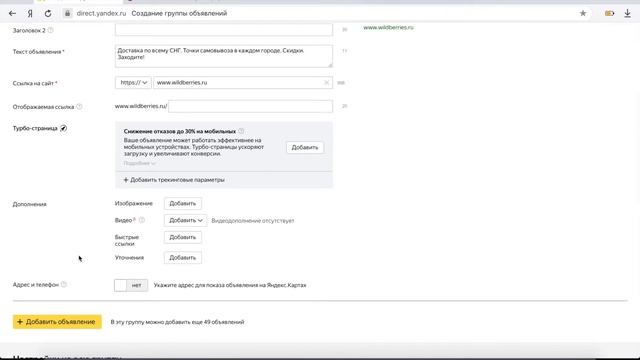This screenshot has height=360, width=640.
Task: Click the Отображаемая ссылка input field
Action: click(250, 106)
